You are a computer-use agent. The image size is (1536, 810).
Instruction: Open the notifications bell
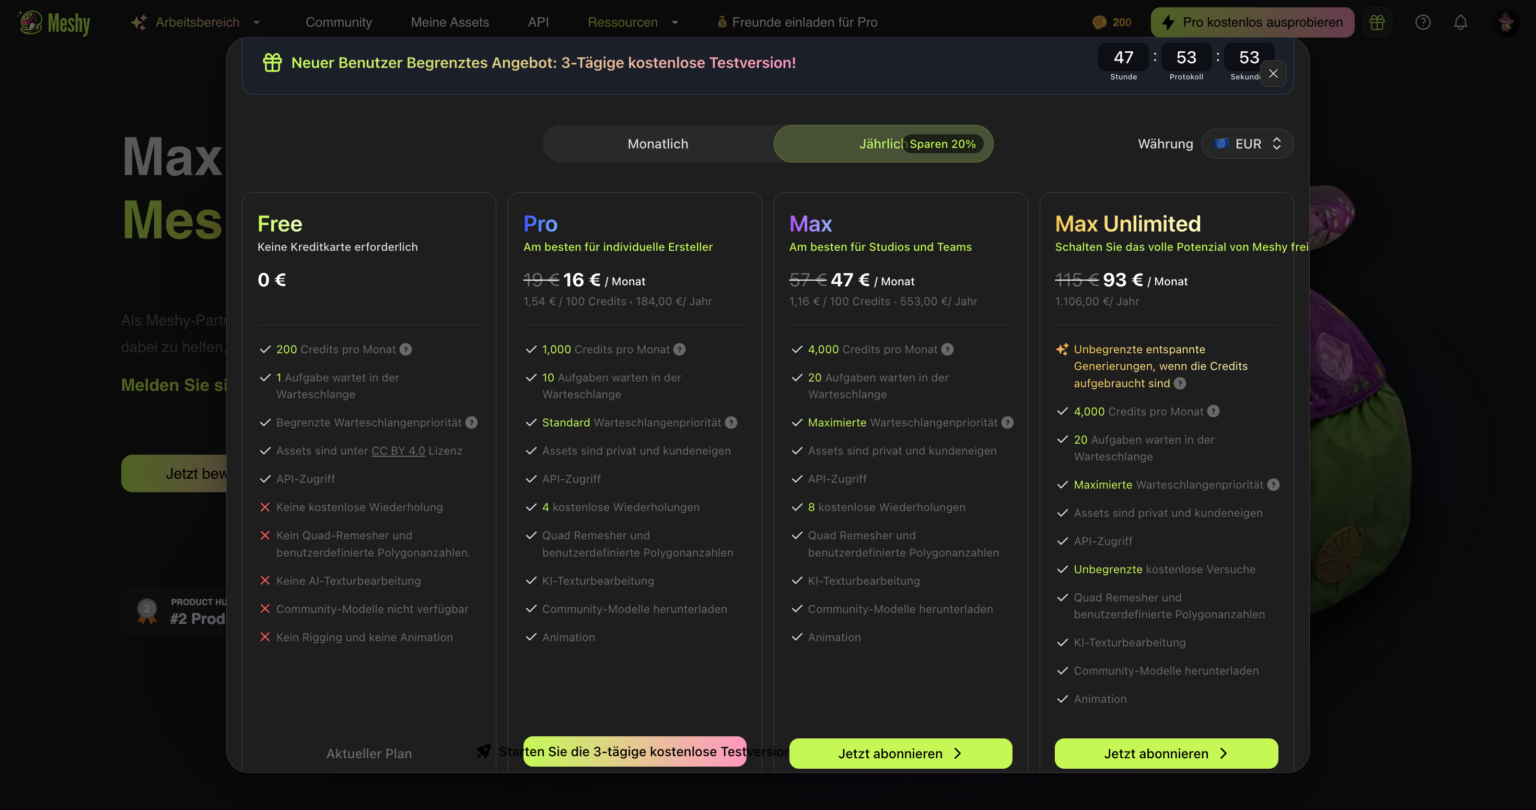[x=1461, y=22]
